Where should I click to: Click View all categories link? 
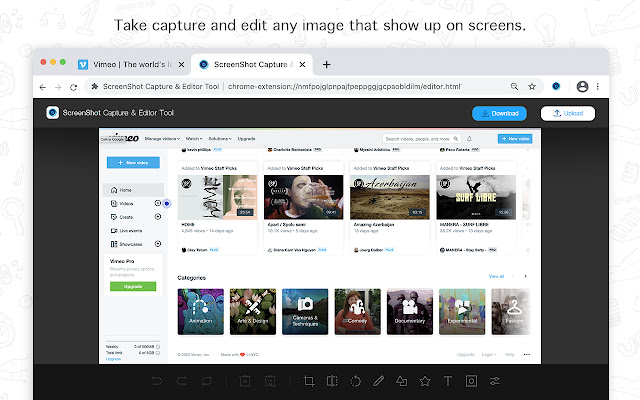(496, 276)
